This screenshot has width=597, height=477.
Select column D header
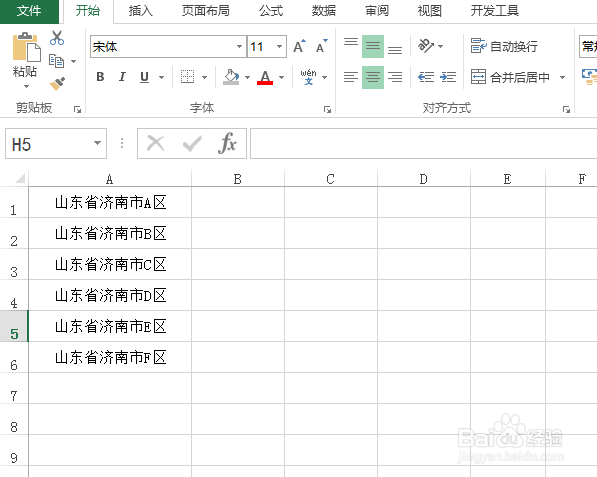424,179
